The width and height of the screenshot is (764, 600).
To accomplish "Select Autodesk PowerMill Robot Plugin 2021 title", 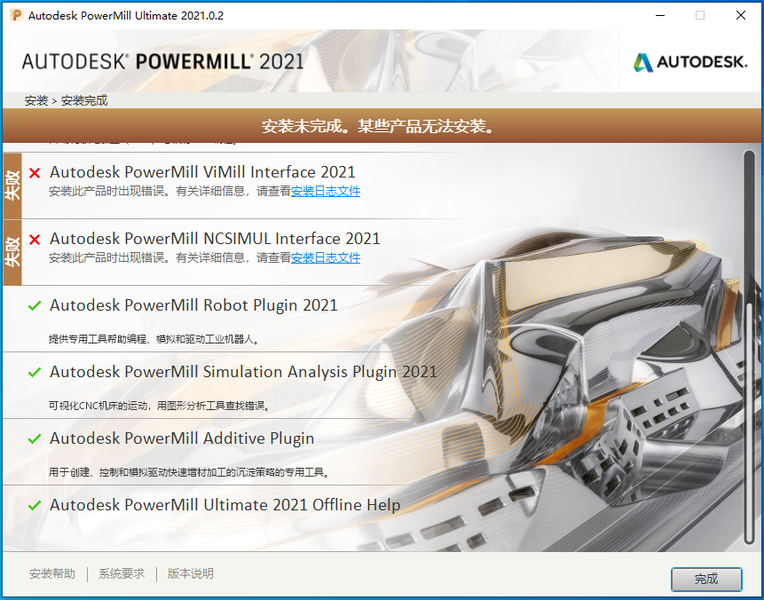I will point(193,305).
